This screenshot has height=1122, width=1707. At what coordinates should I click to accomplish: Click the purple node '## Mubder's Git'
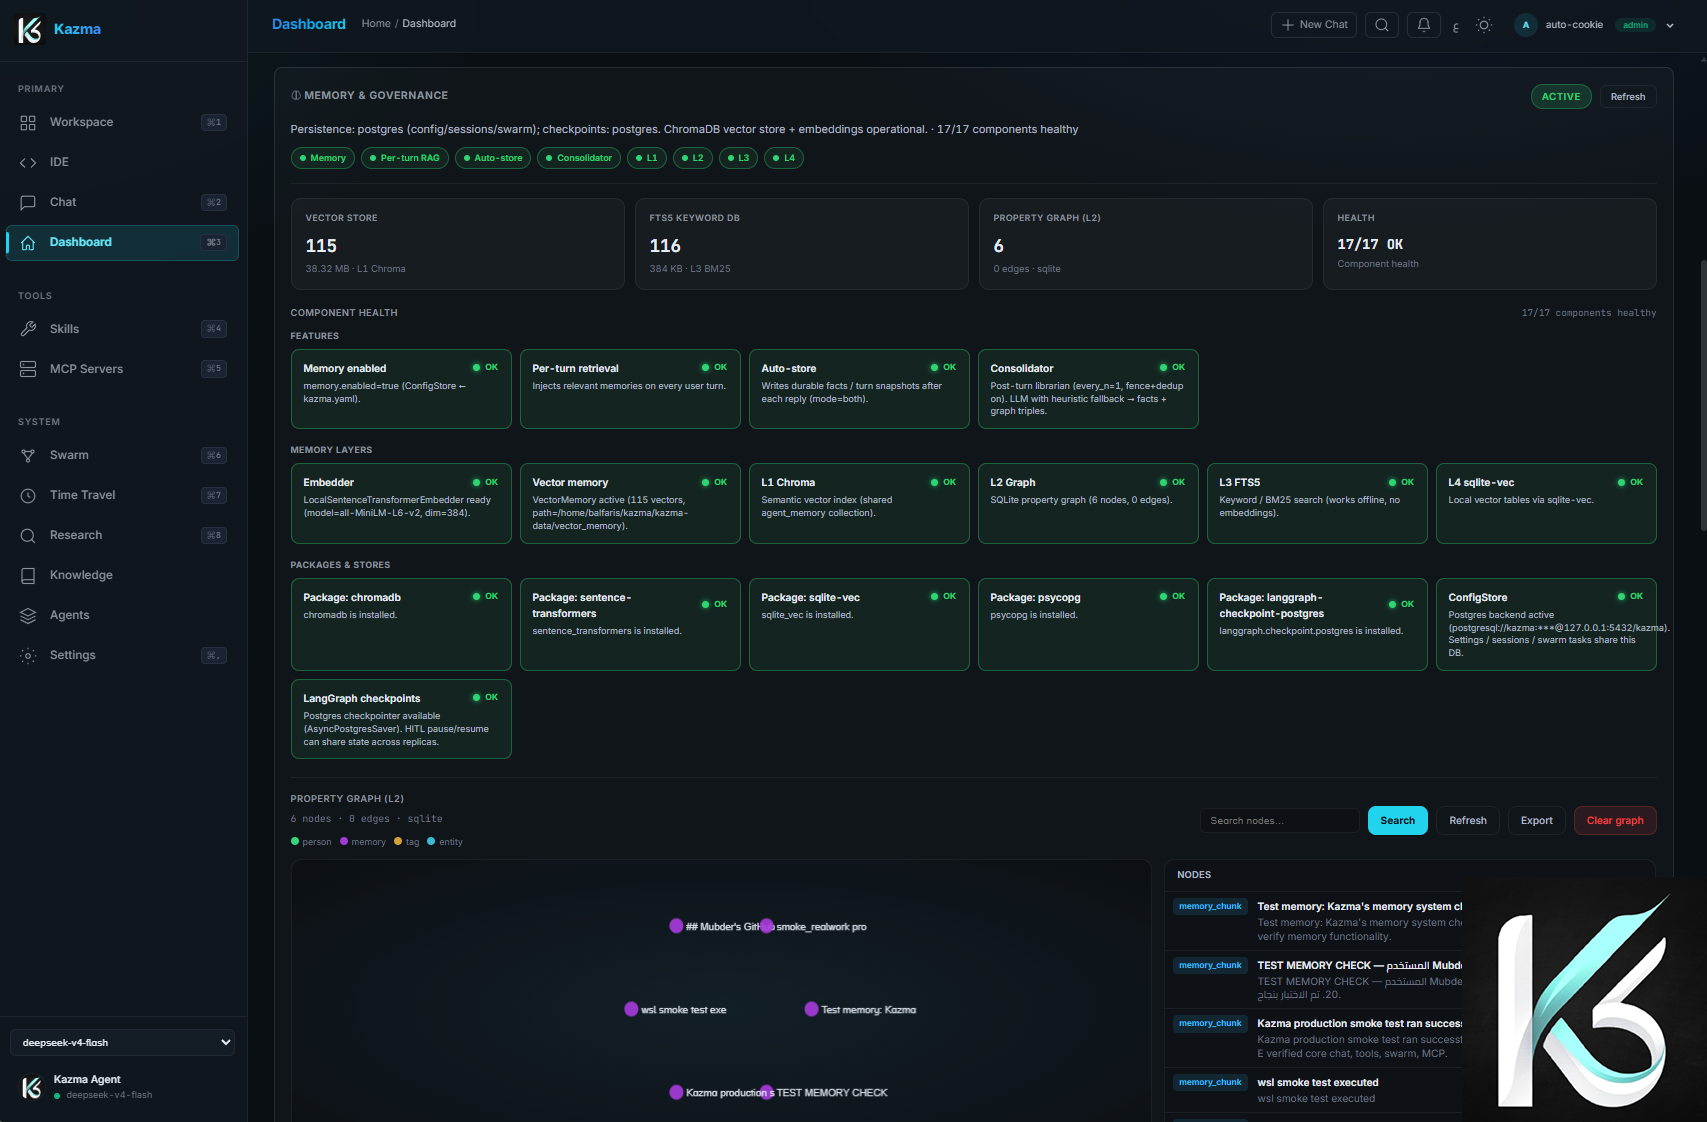[676, 926]
